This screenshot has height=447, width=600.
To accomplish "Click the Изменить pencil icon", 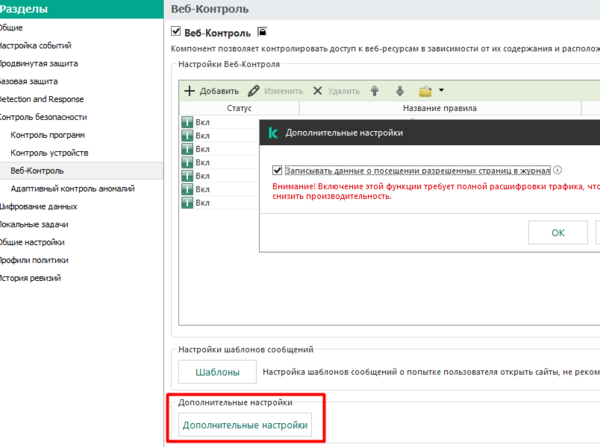I will click(x=253, y=91).
